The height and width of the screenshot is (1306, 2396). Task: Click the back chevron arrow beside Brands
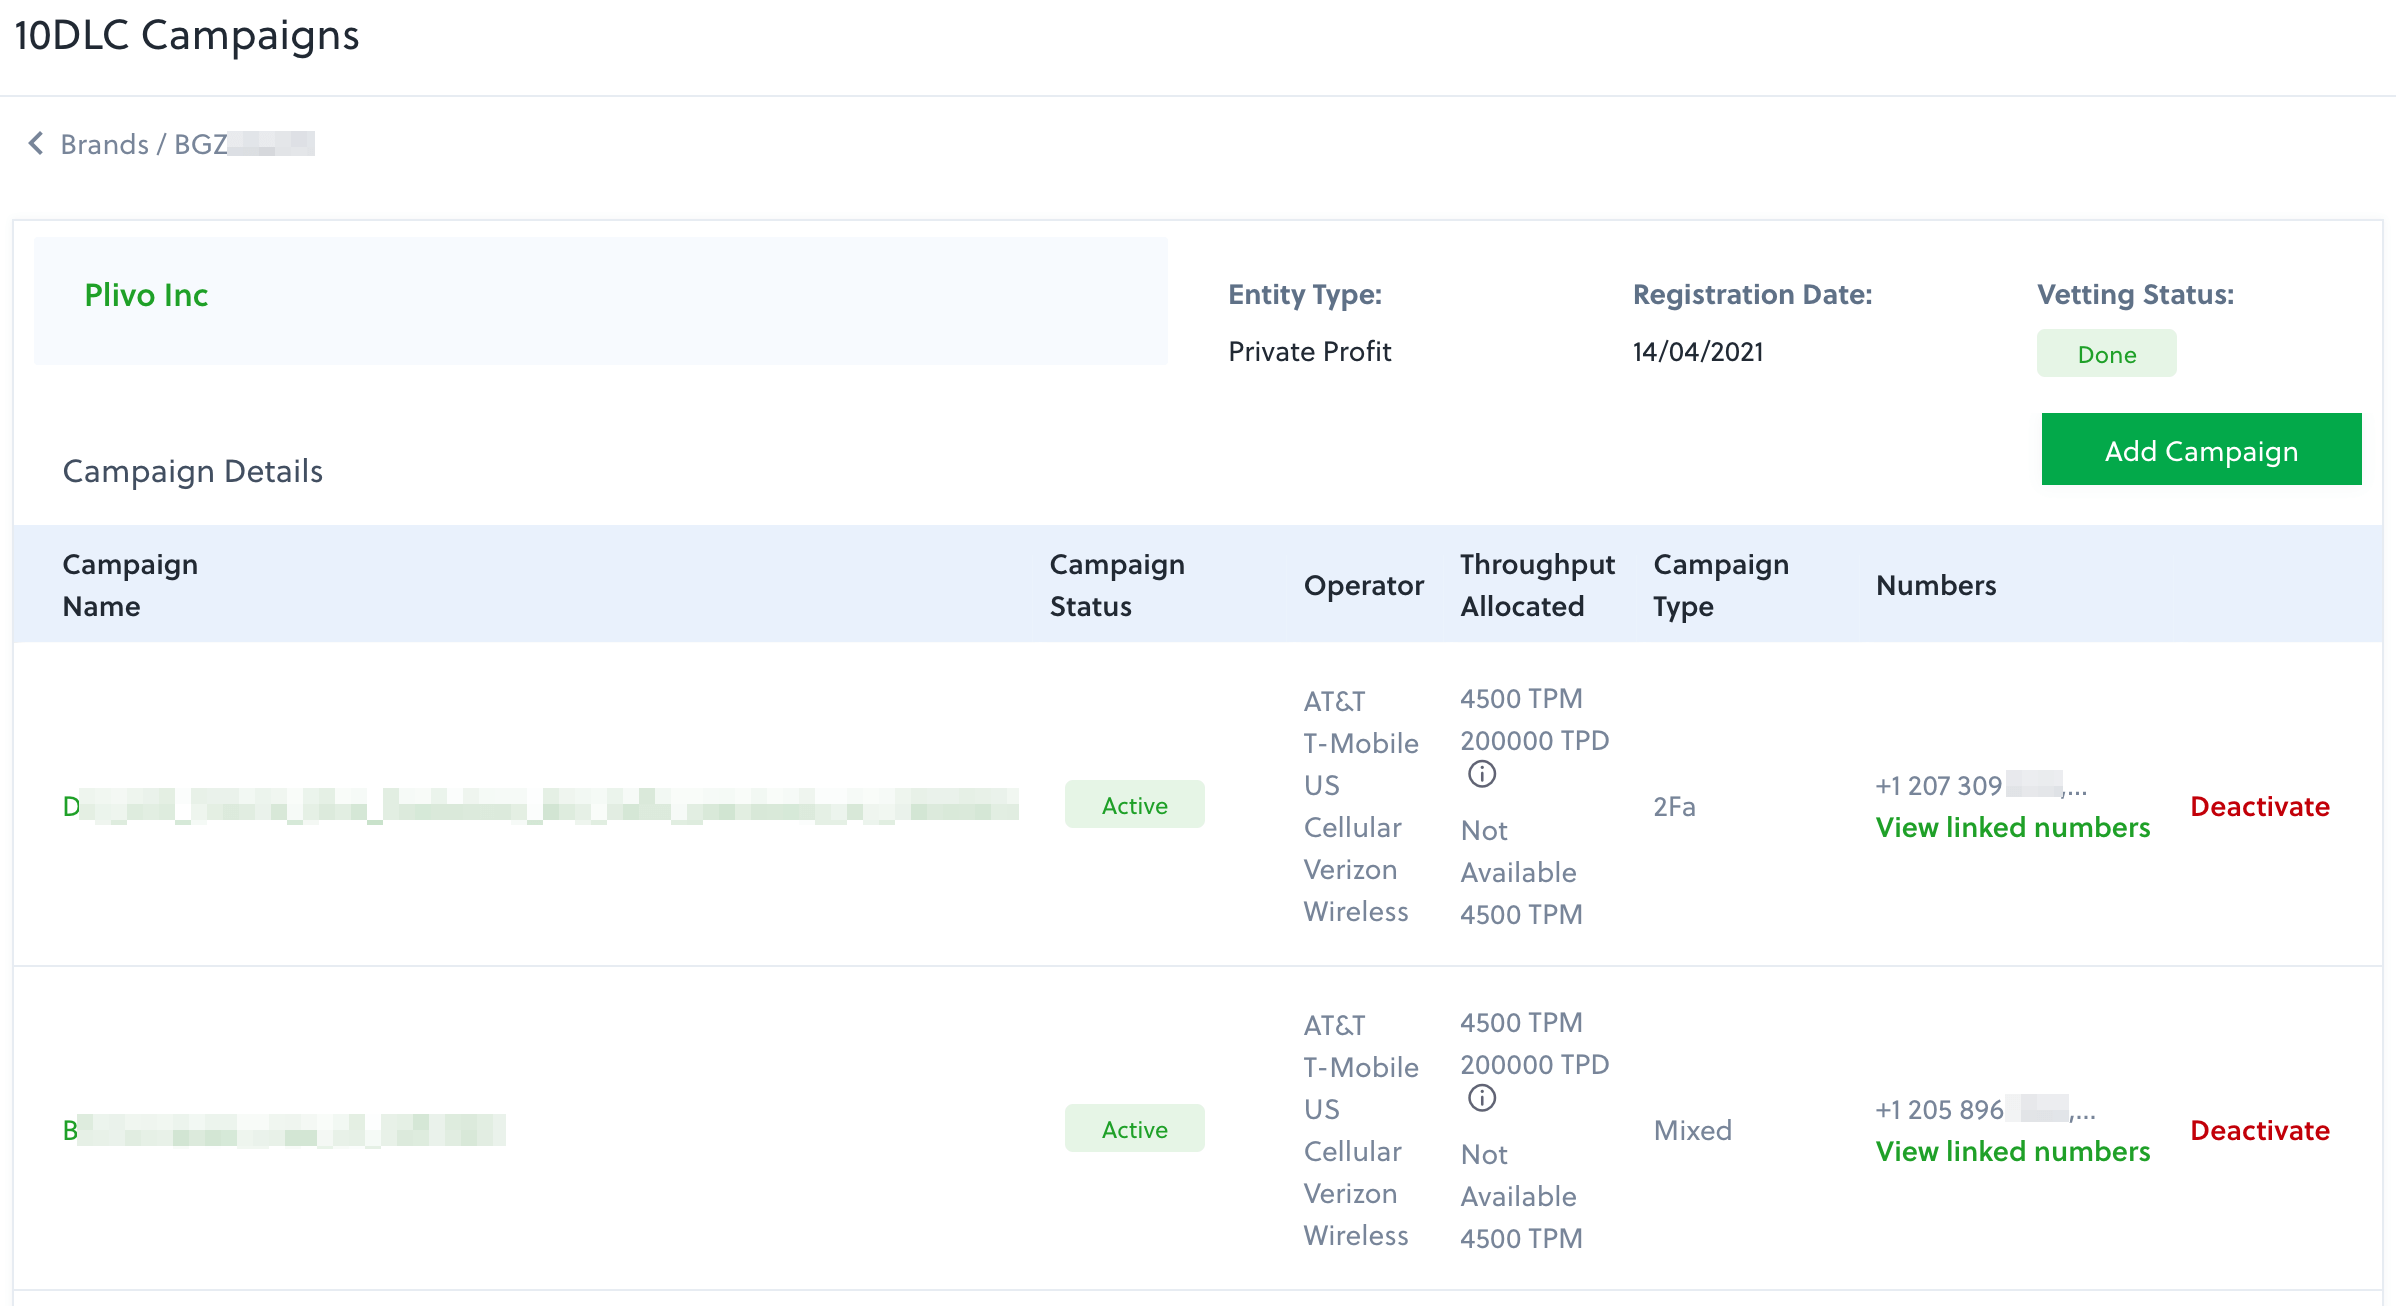click(x=36, y=144)
